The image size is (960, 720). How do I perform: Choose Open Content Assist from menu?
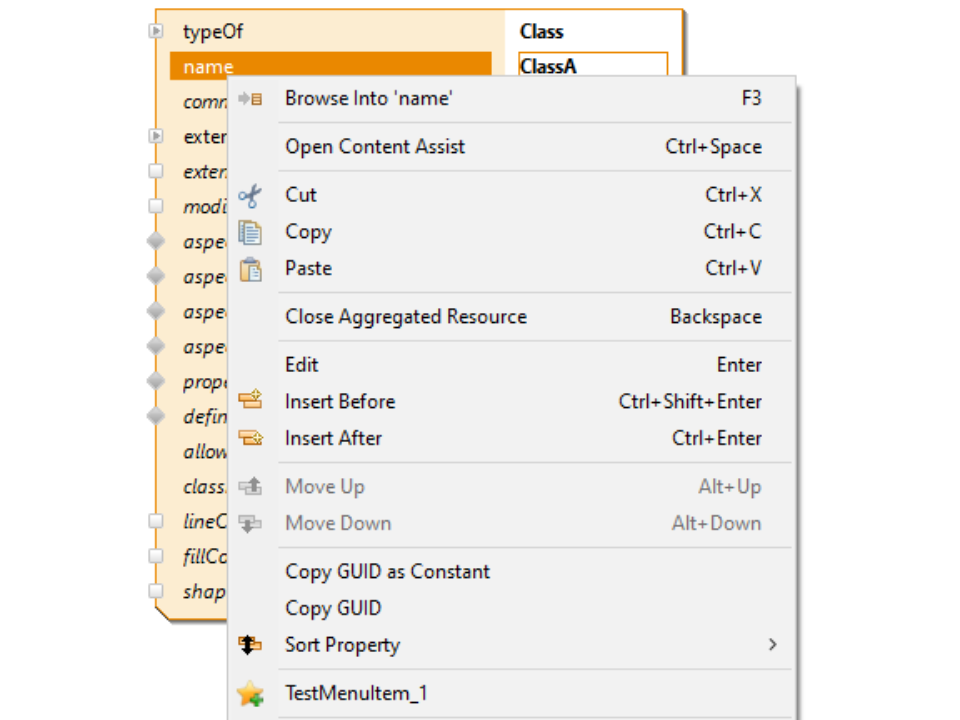click(375, 147)
